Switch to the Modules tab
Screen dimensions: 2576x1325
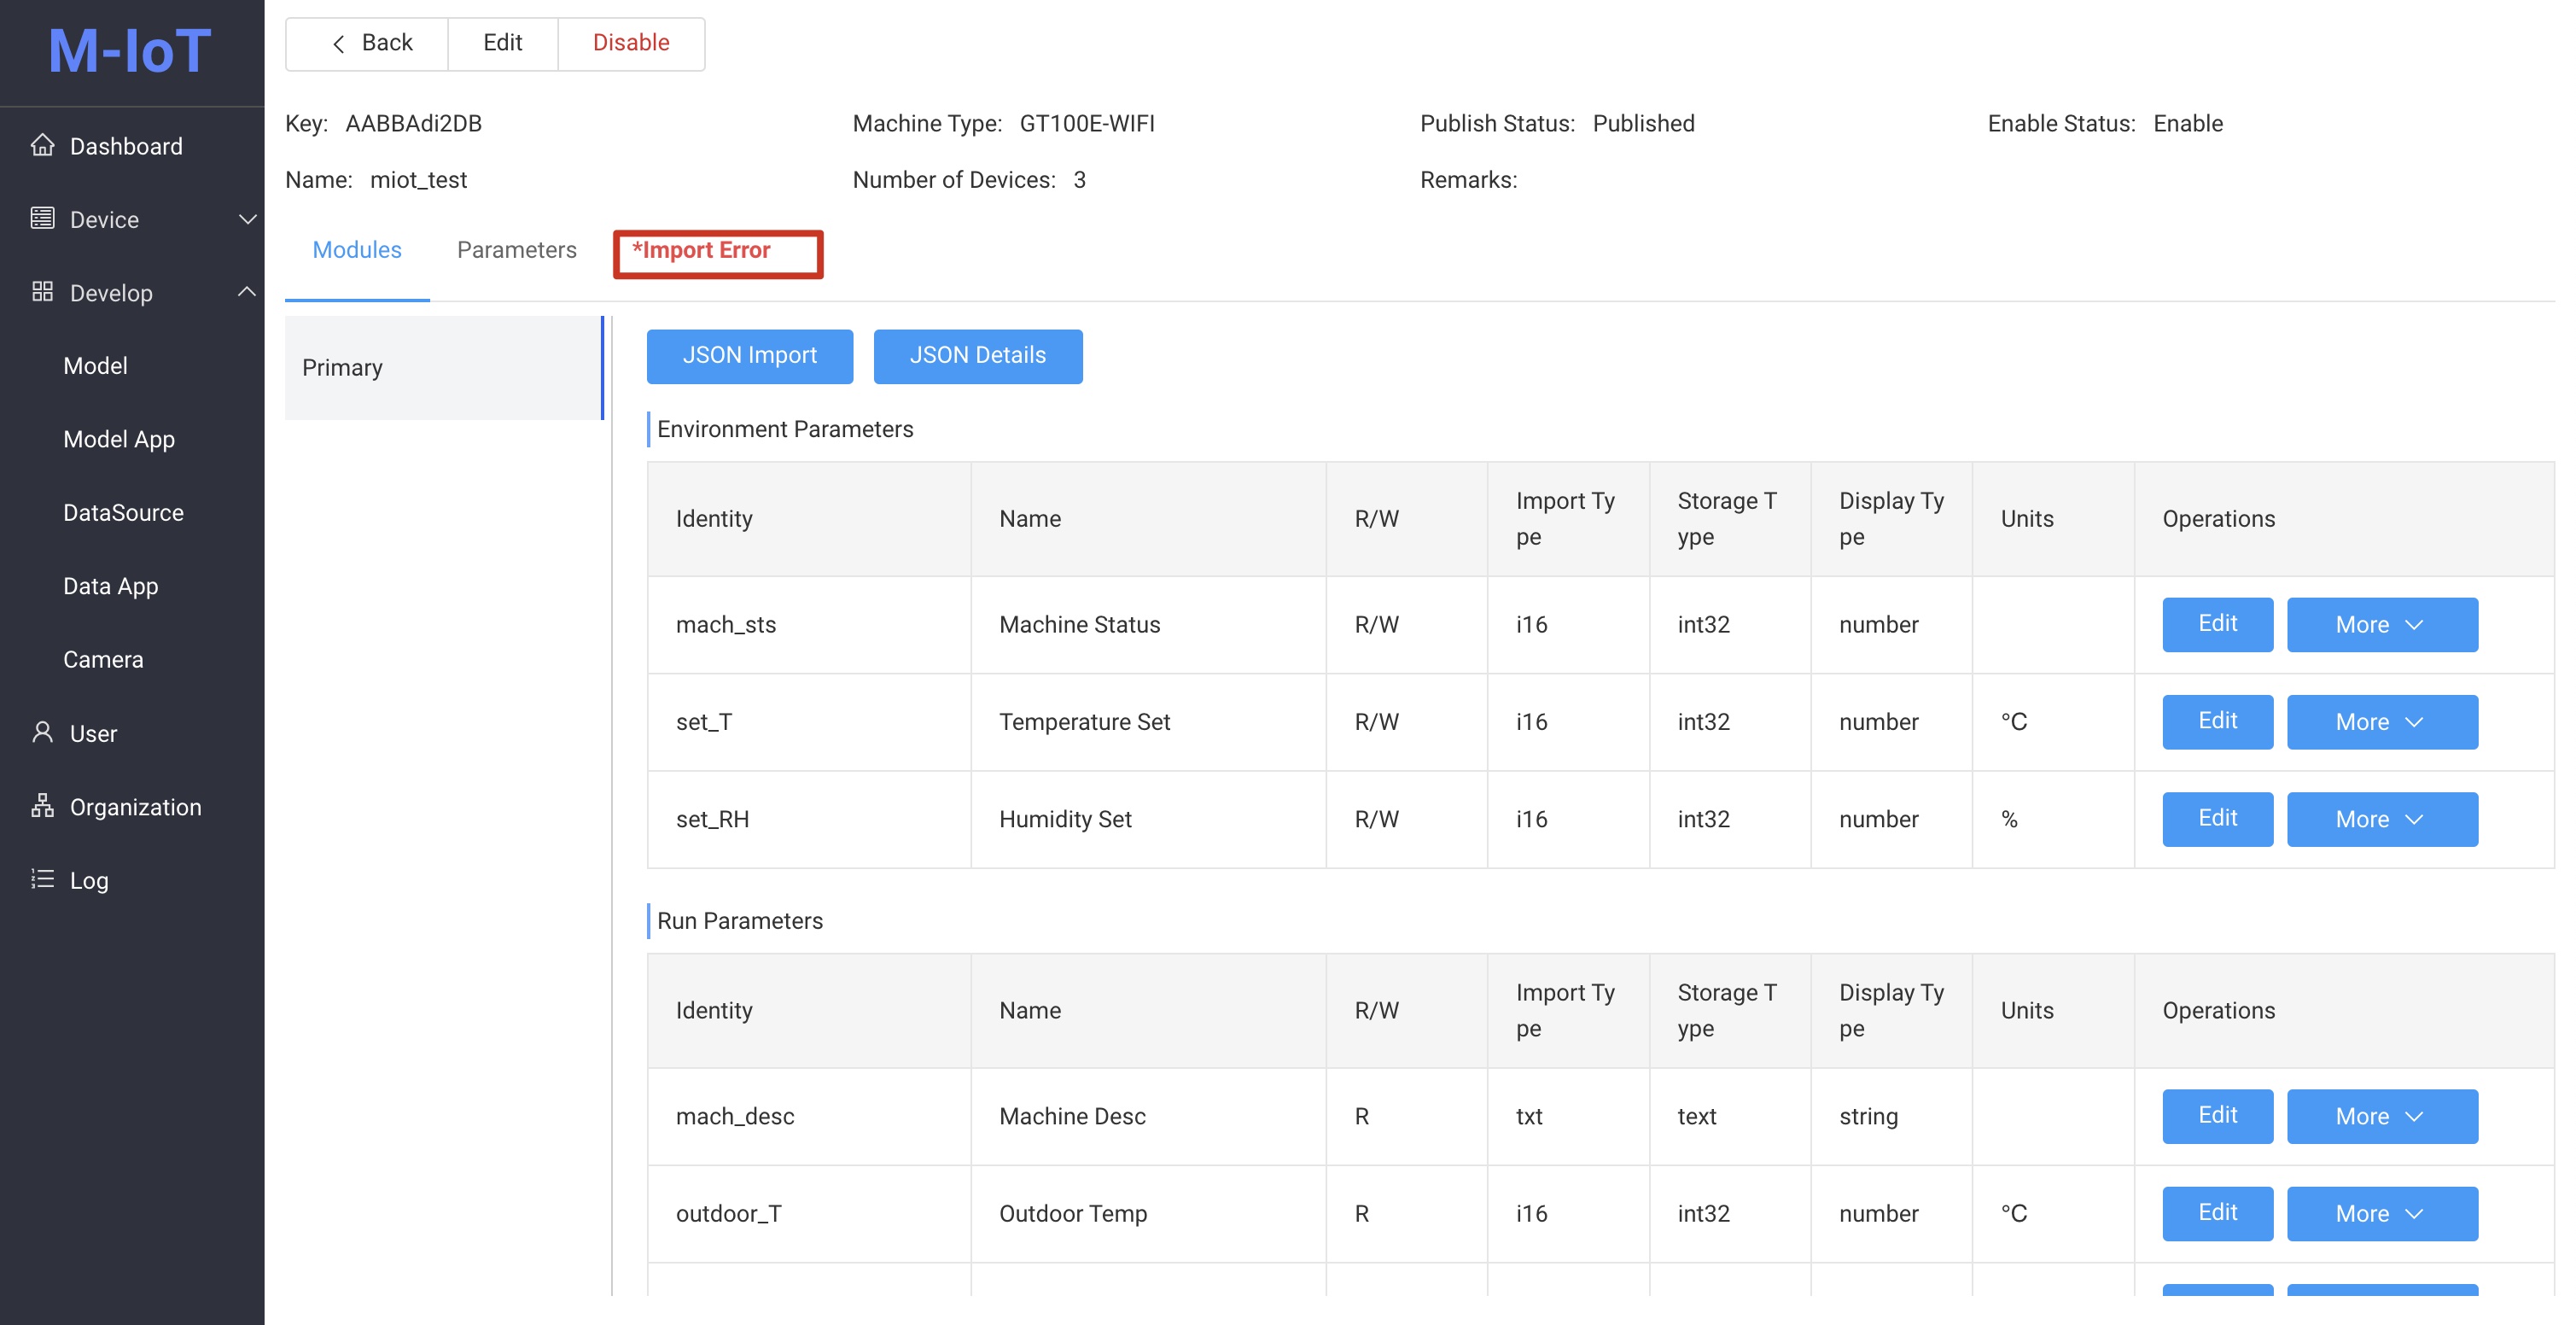[x=357, y=250]
